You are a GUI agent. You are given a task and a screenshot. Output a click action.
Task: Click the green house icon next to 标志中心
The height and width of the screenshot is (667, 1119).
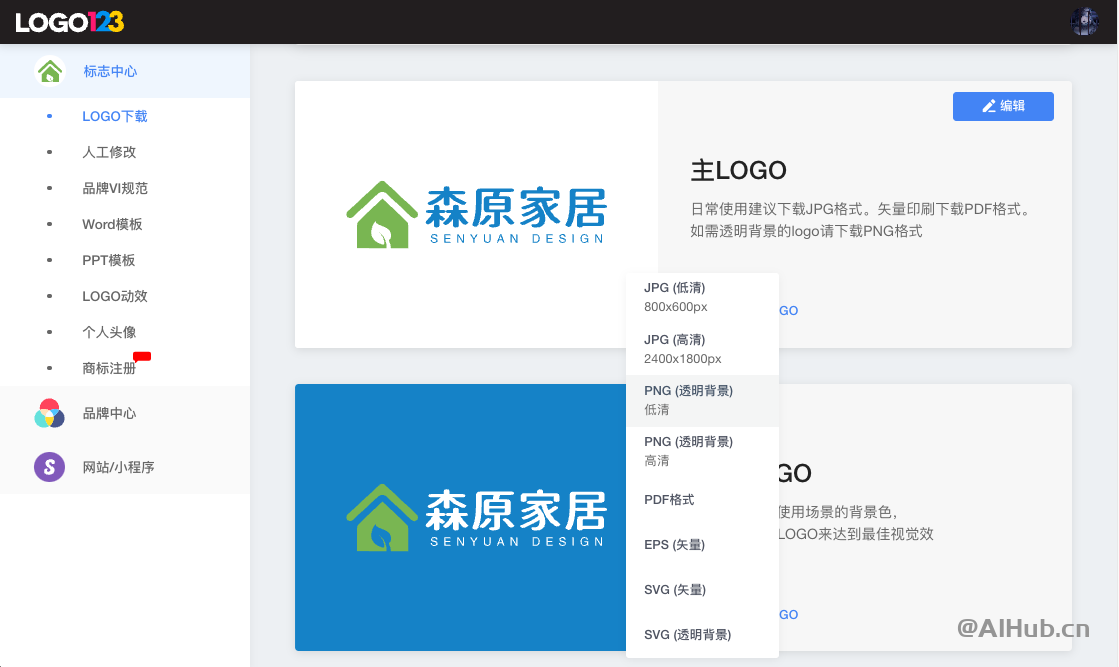point(50,70)
